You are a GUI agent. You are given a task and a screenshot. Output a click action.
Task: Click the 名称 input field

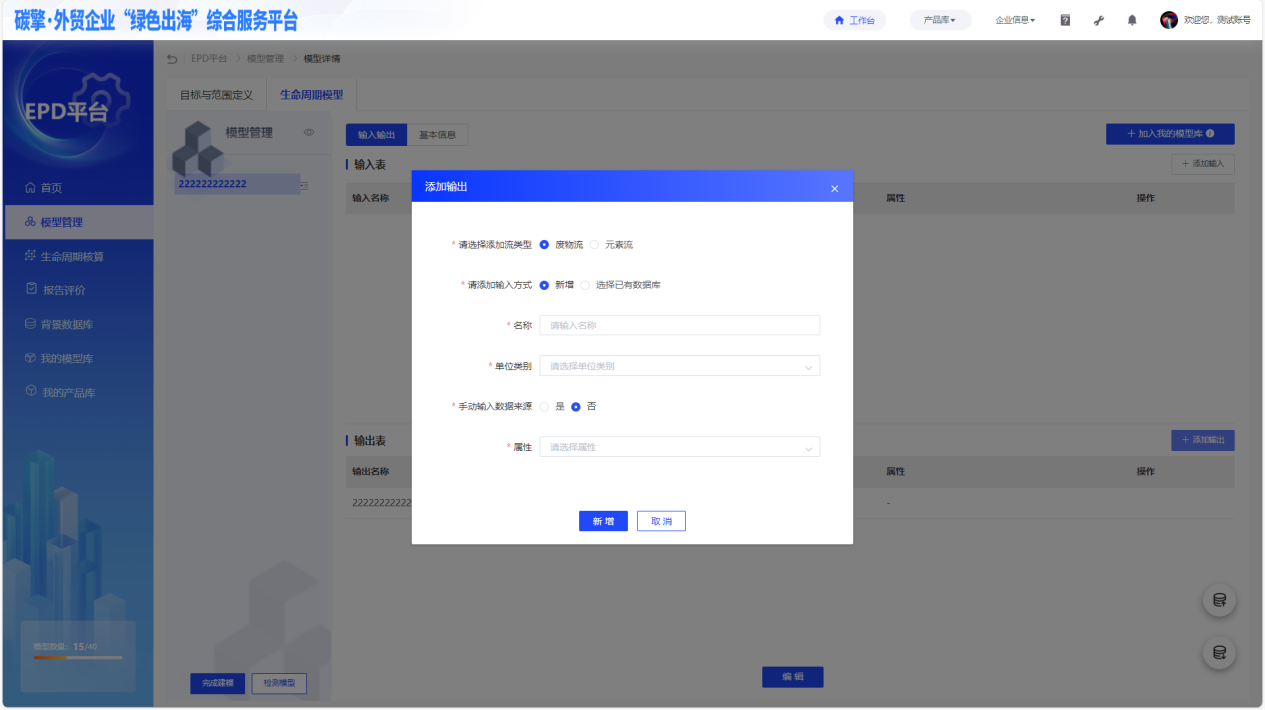coord(679,325)
